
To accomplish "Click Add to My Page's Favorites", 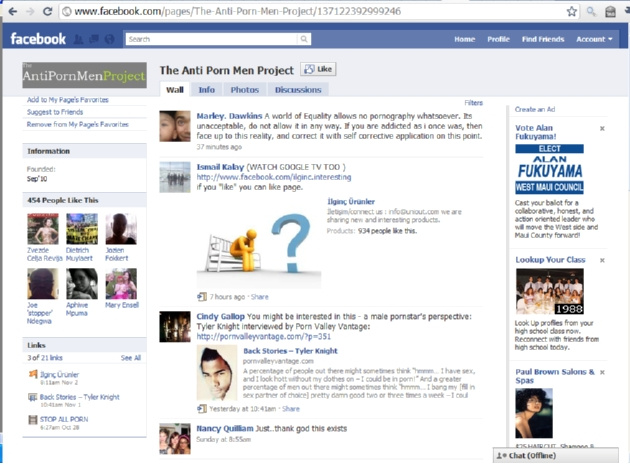I will [68, 100].
